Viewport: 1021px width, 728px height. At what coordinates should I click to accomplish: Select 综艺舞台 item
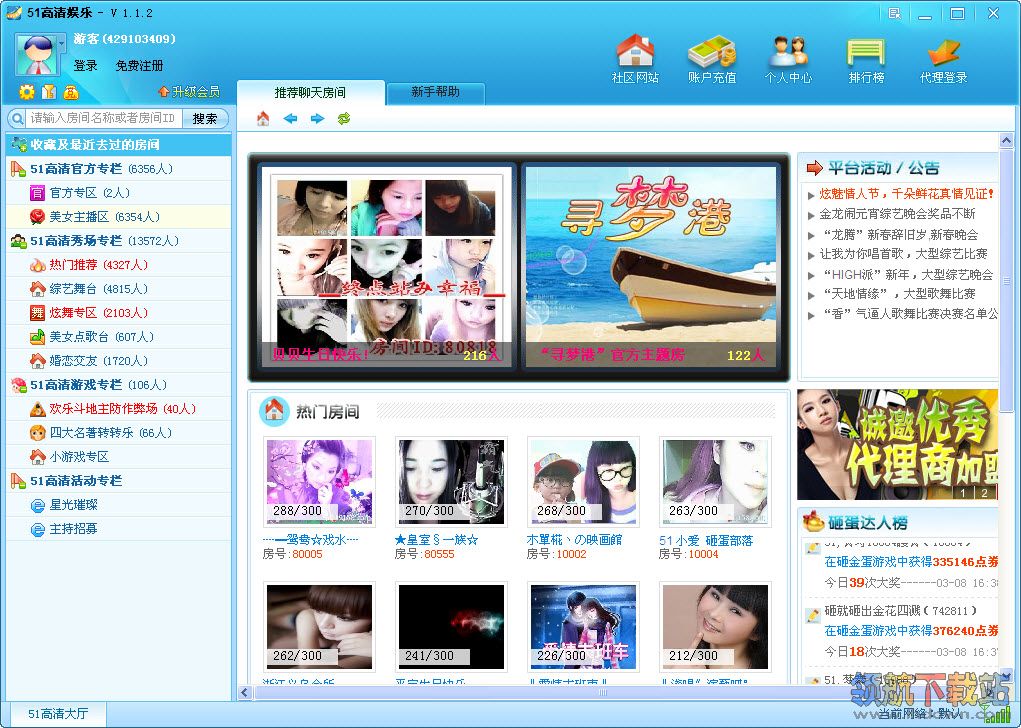coord(118,289)
